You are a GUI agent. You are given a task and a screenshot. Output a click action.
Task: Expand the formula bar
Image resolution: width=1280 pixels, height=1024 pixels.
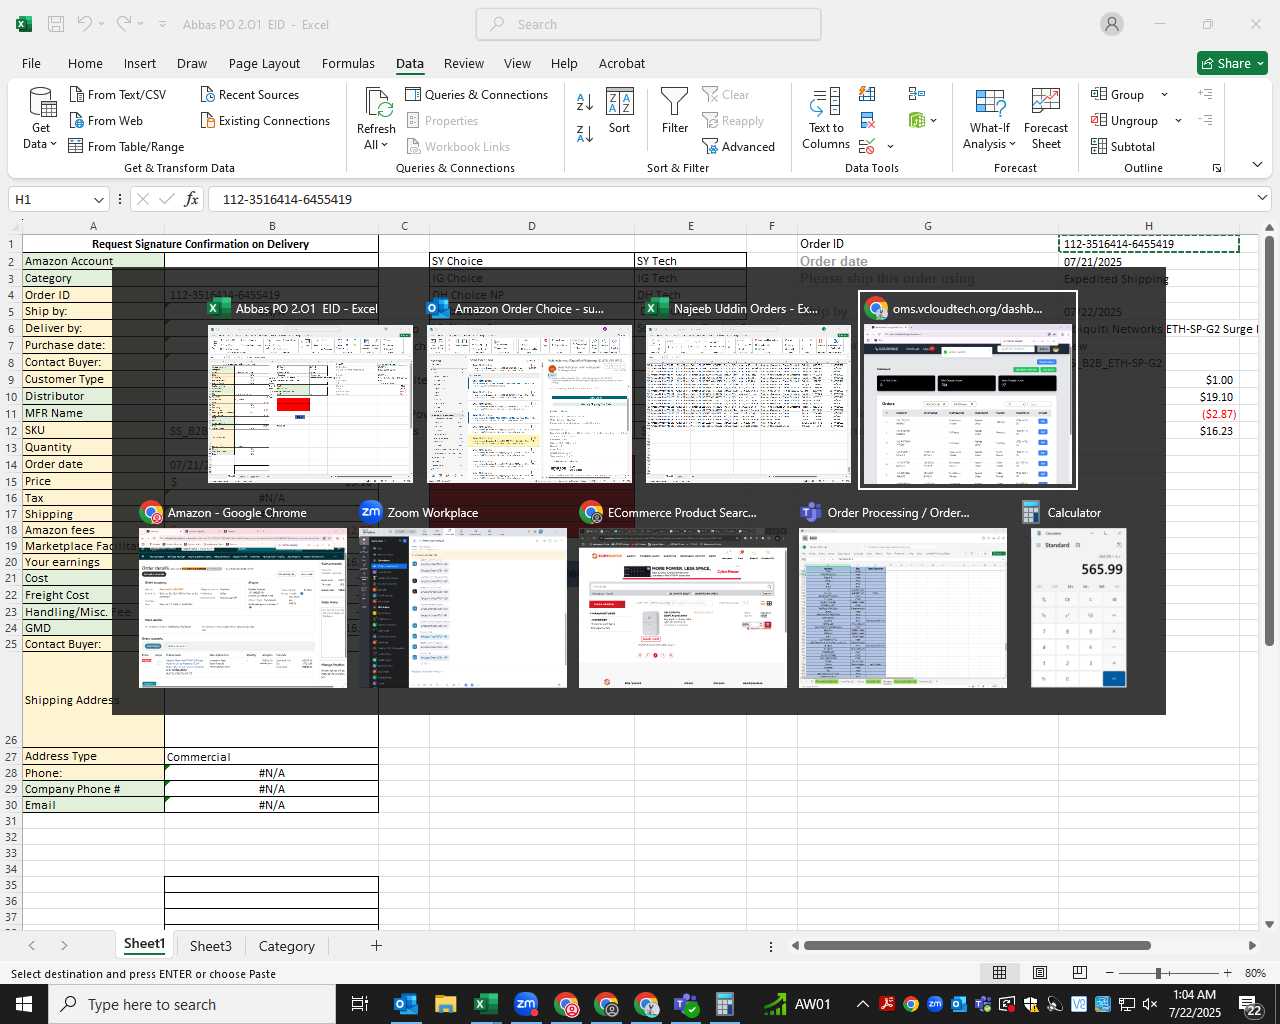[1261, 198]
